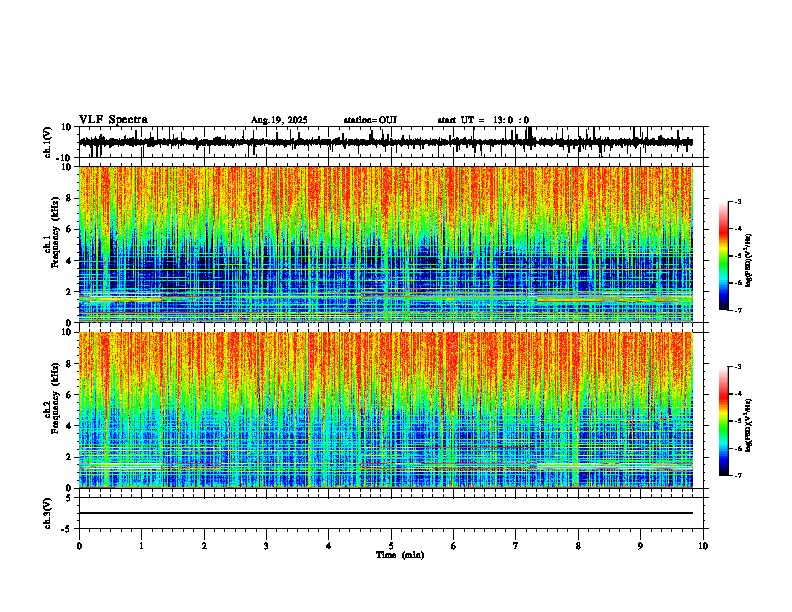Click the "9" tick on time axis
Screen dimensions: 792x612
[x=640, y=546]
